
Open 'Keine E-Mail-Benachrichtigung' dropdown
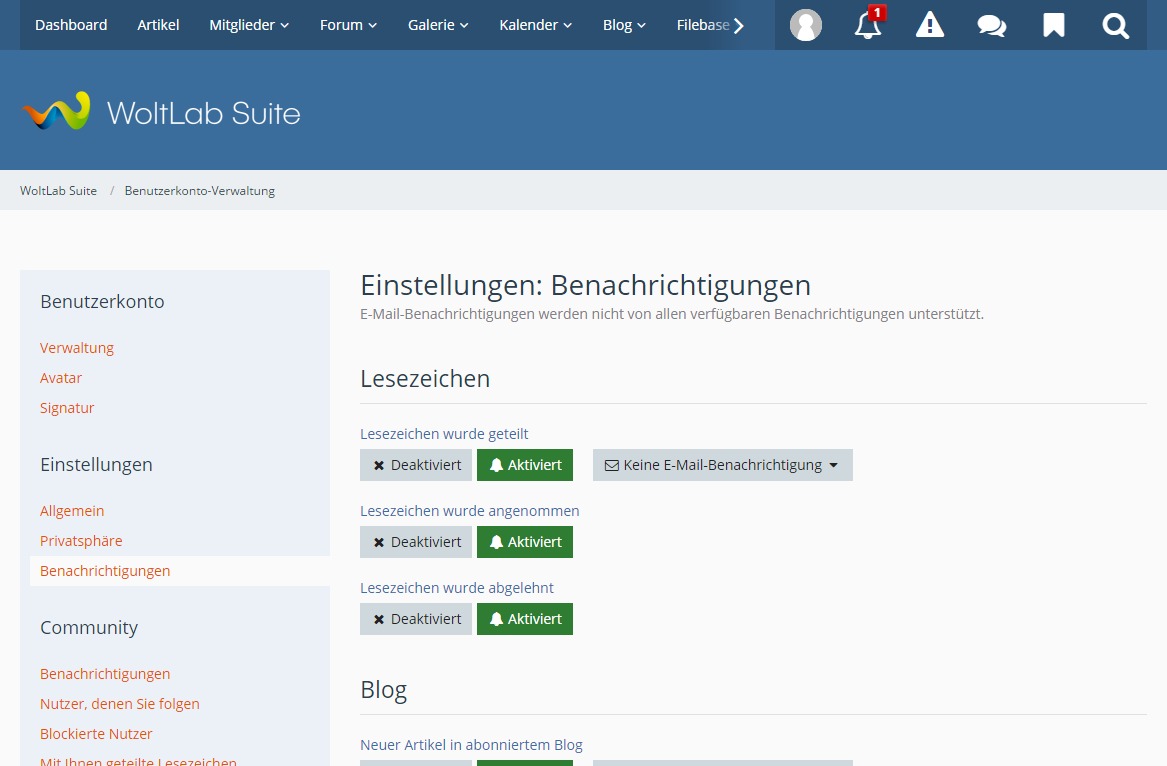722,465
